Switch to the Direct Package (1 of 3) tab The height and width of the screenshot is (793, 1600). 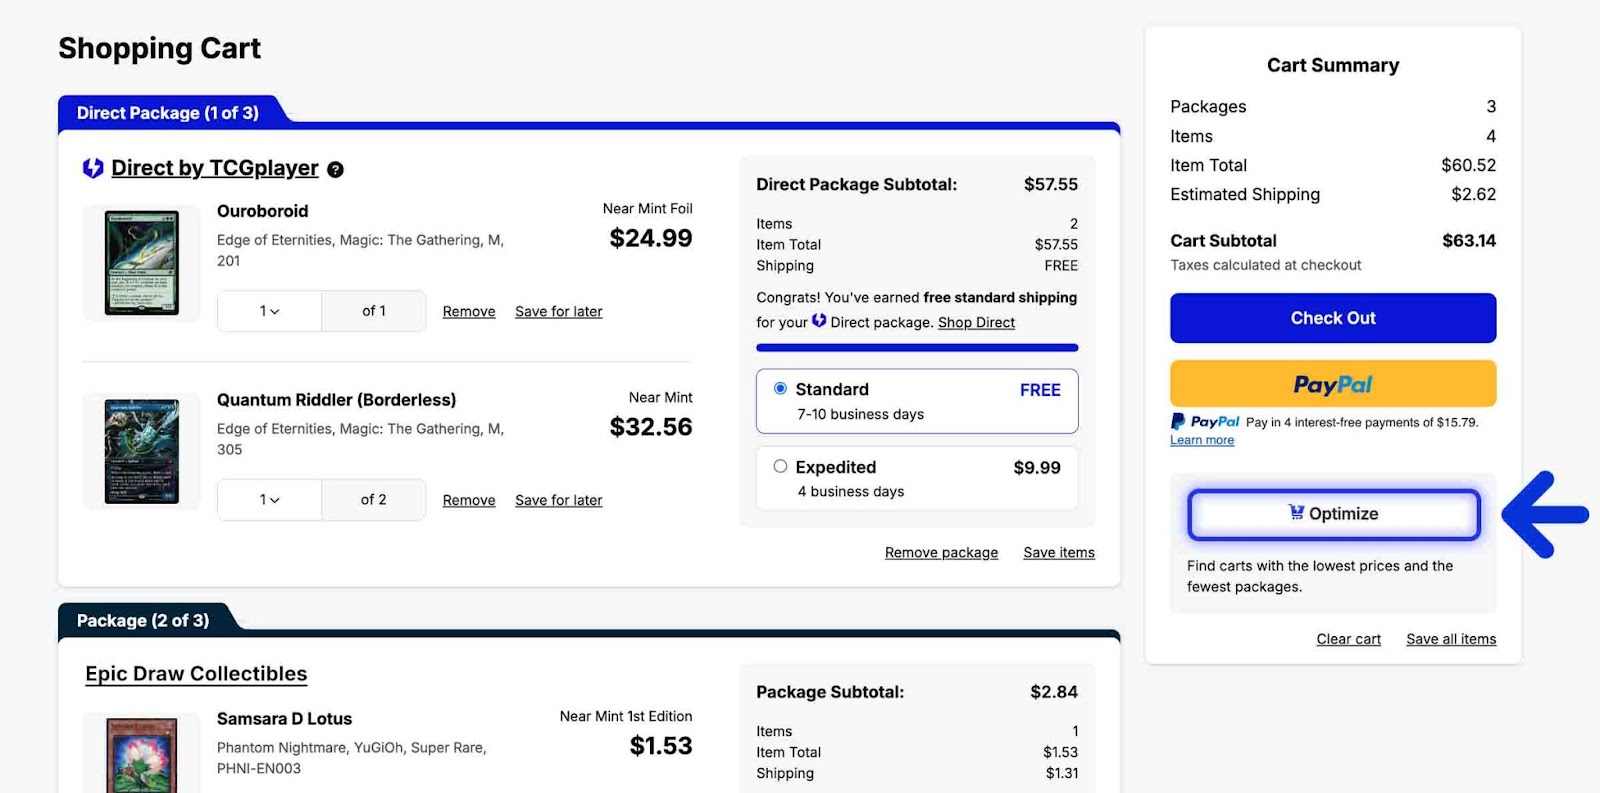168,113
